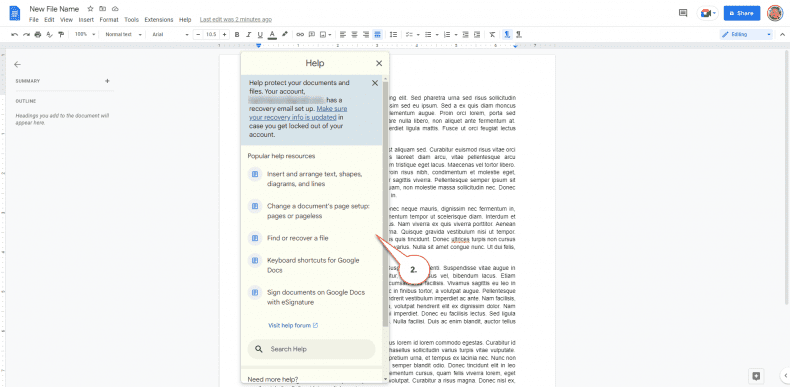This screenshot has width=790, height=387.
Task: Toggle underline formatting
Action: pos(260,35)
